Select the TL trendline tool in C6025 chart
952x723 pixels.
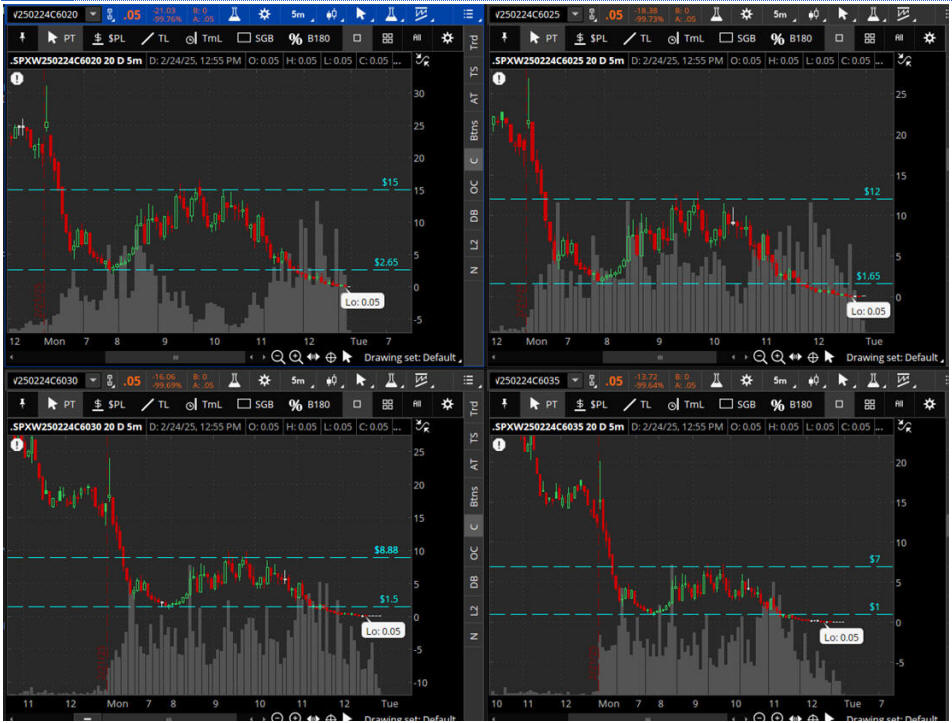point(636,38)
